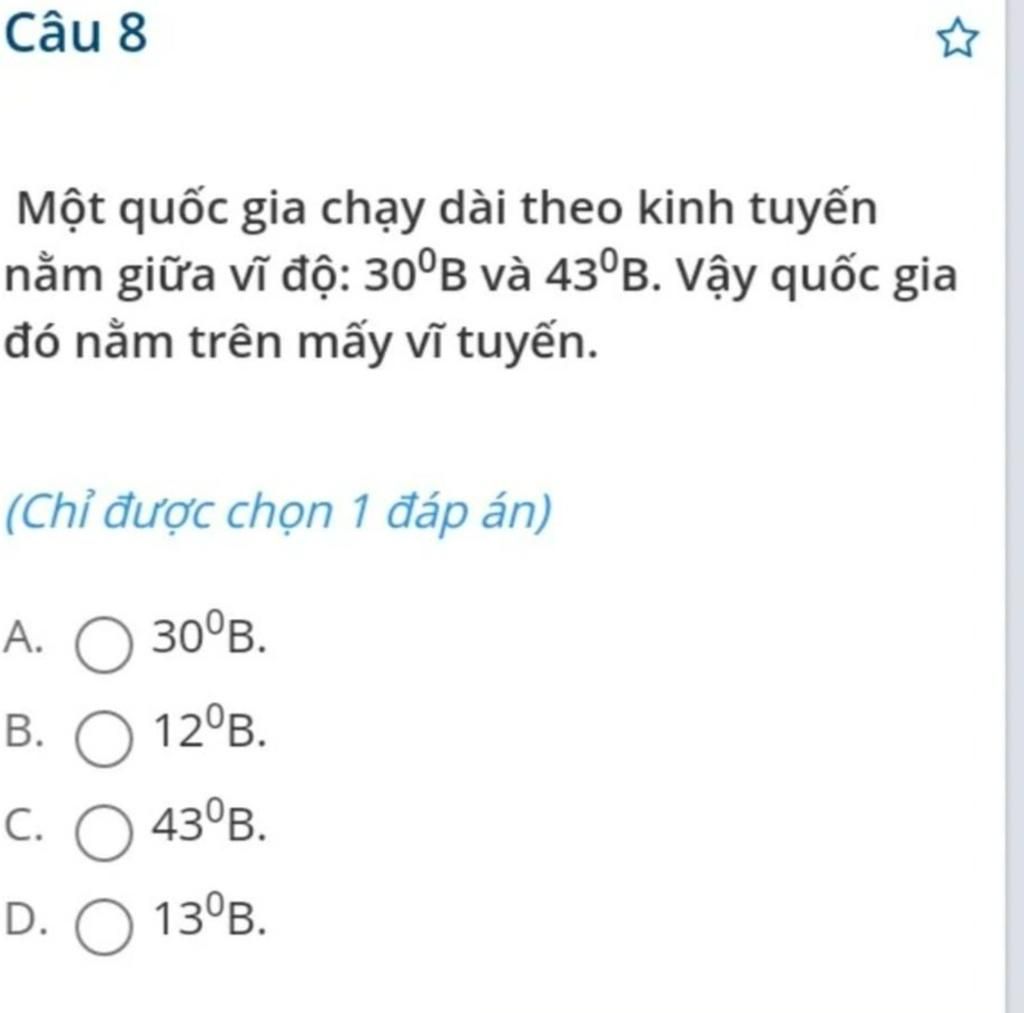This screenshot has width=1024, height=1013.
Task: Click the 13⁰B answer text
Action: tap(209, 916)
